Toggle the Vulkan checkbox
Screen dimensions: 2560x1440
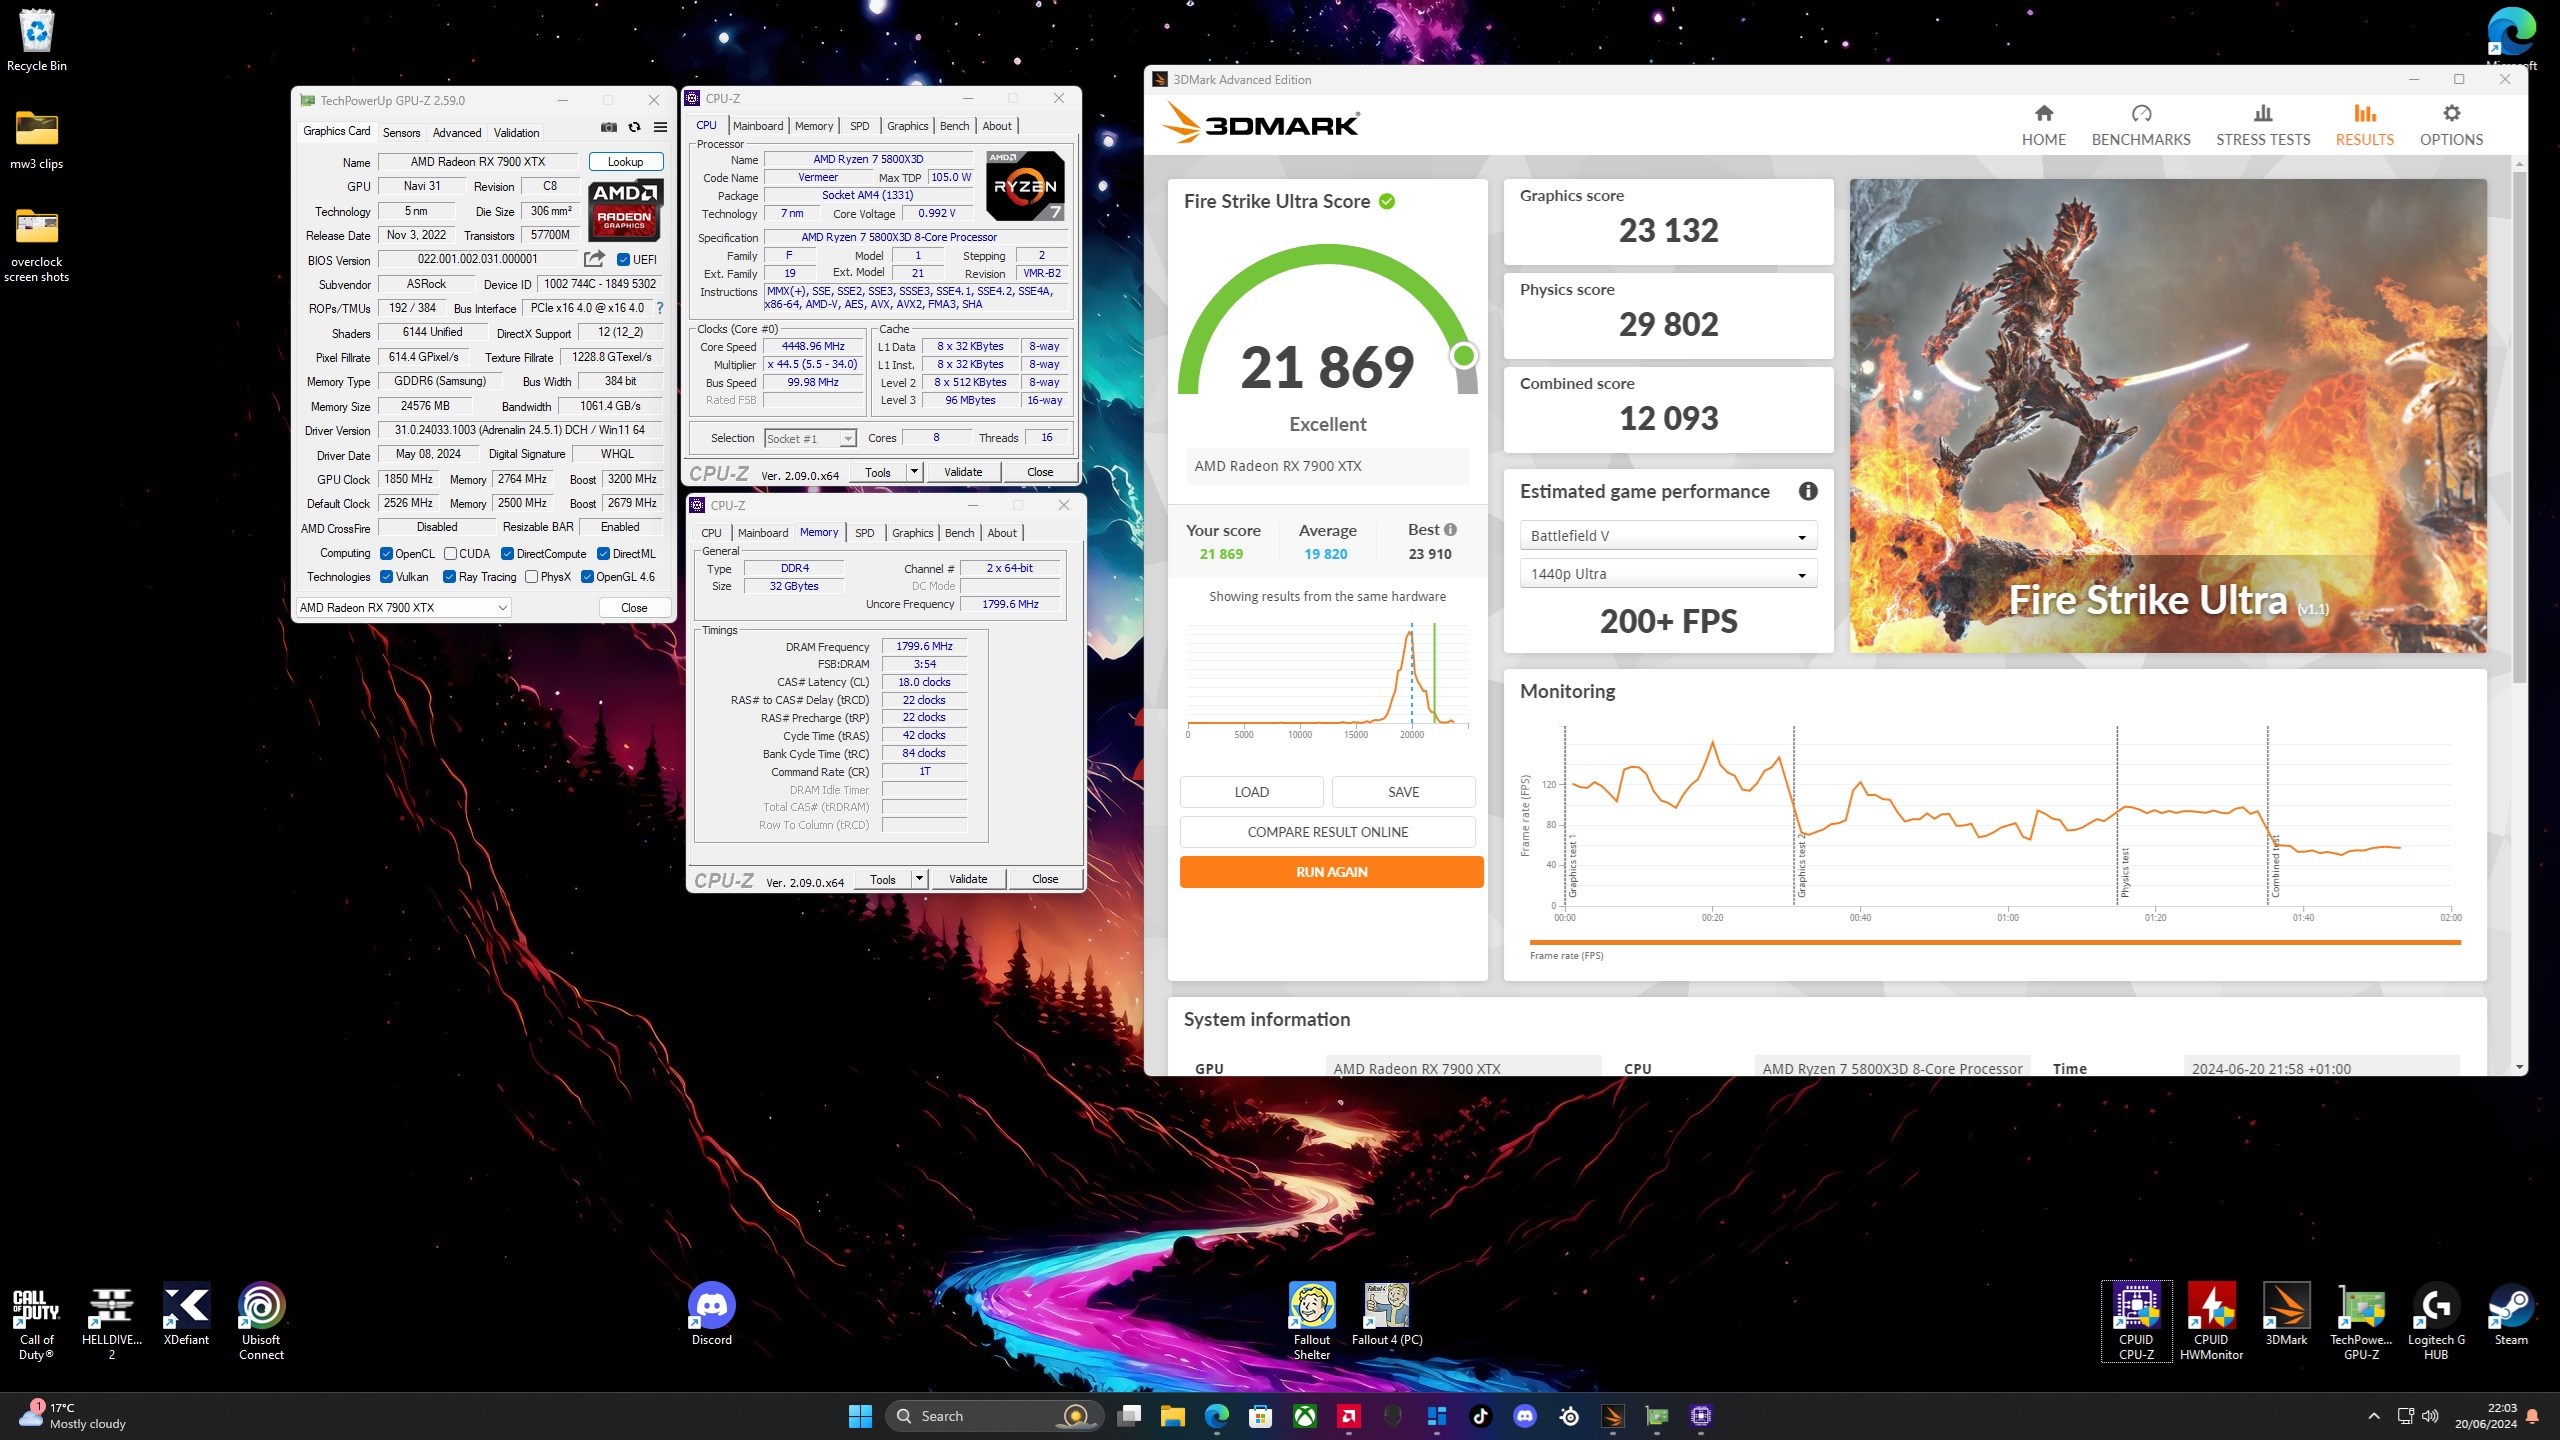[386, 577]
